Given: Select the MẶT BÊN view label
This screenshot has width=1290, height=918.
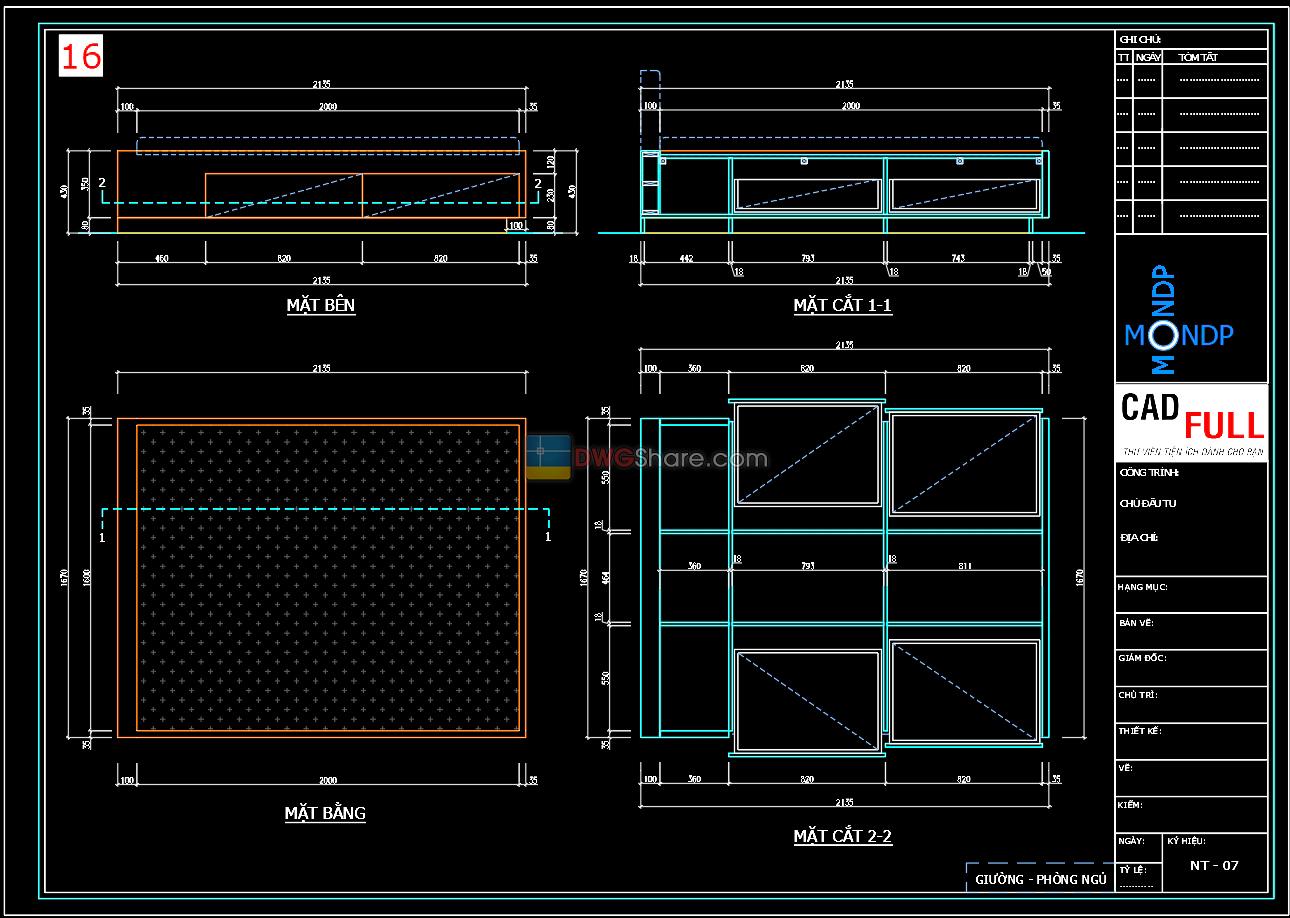Looking at the screenshot, I should pos(321,306).
